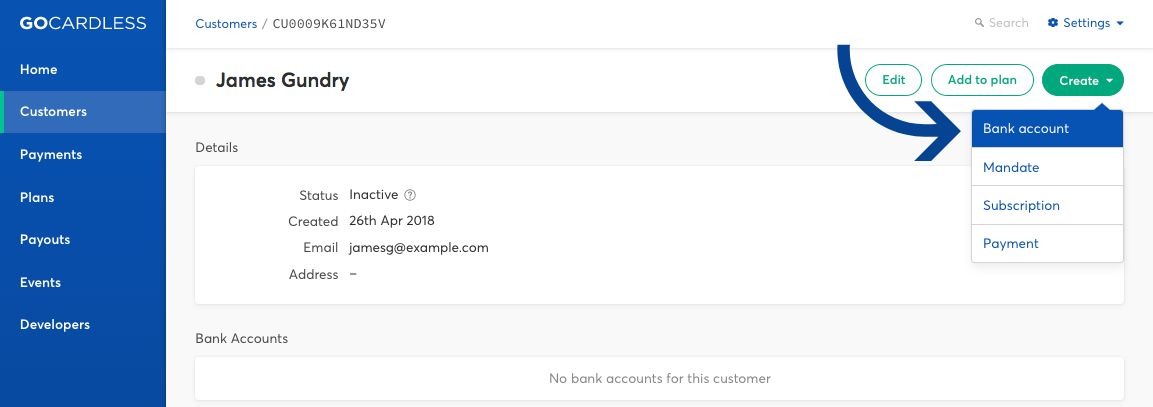Click the Edit button

(x=893, y=80)
